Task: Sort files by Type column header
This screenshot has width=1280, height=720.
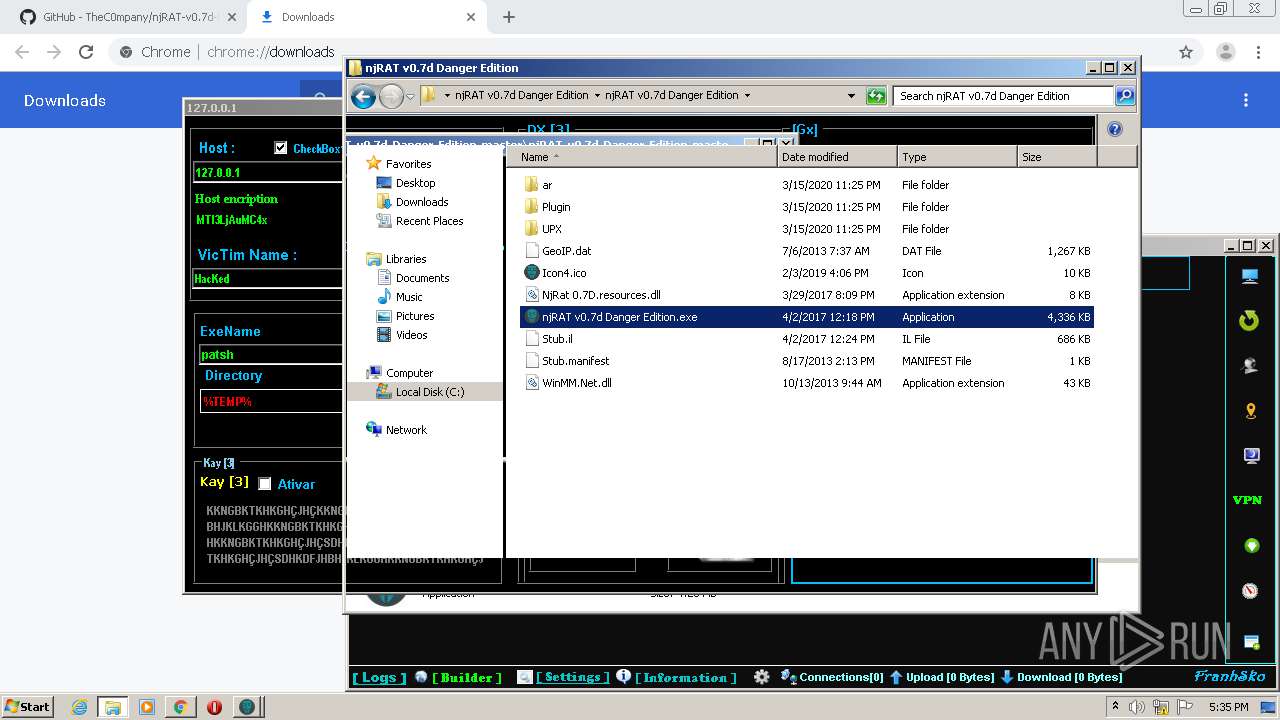Action: click(957, 157)
